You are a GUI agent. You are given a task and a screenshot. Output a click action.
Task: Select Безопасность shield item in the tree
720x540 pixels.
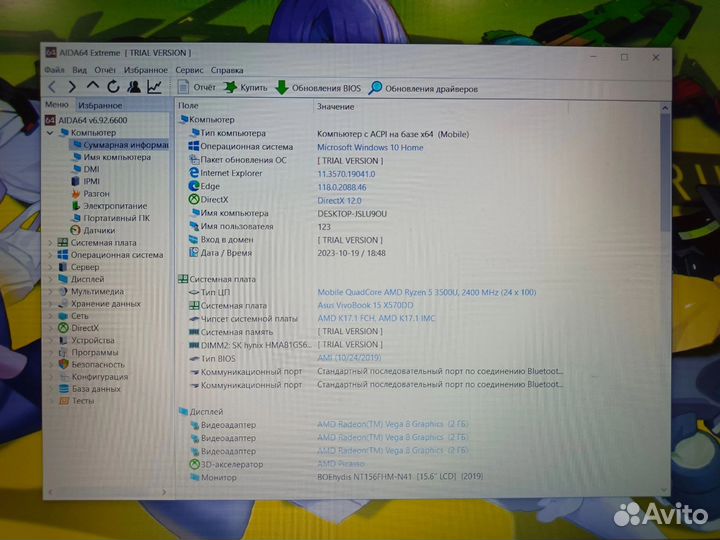tap(91, 365)
